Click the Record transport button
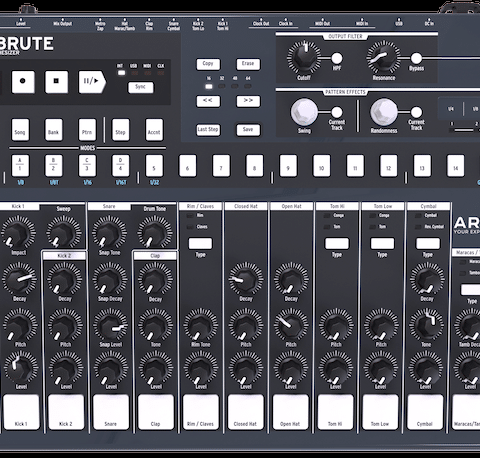The image size is (480, 458). pos(23,82)
